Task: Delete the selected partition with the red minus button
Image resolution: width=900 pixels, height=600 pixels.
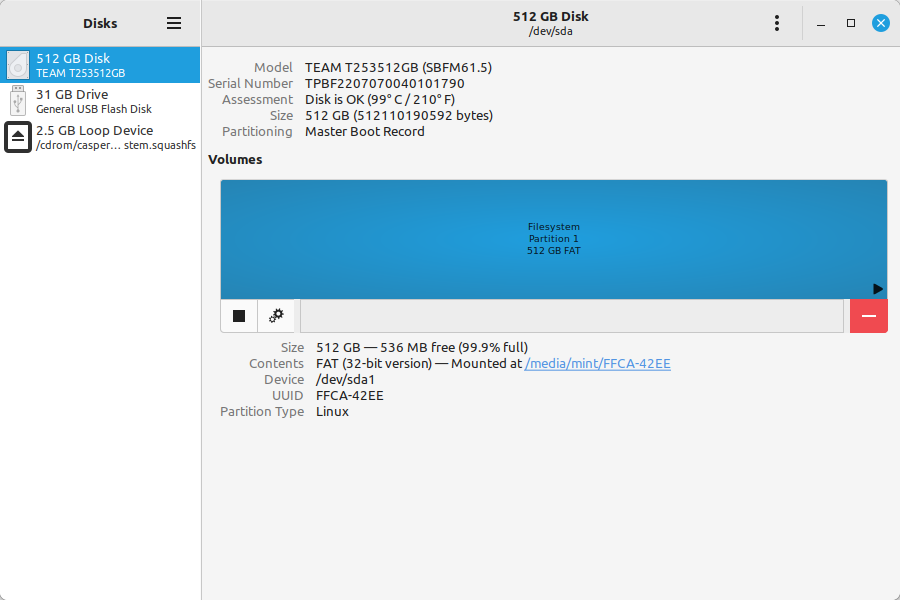Action: click(x=868, y=316)
